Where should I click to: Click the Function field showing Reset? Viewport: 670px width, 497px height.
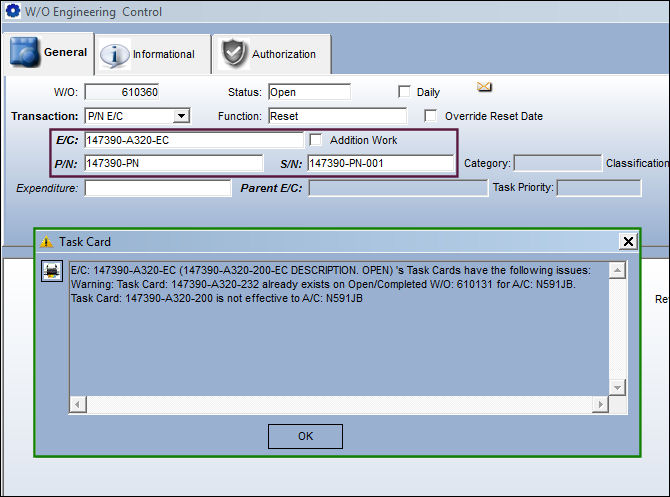point(338,116)
